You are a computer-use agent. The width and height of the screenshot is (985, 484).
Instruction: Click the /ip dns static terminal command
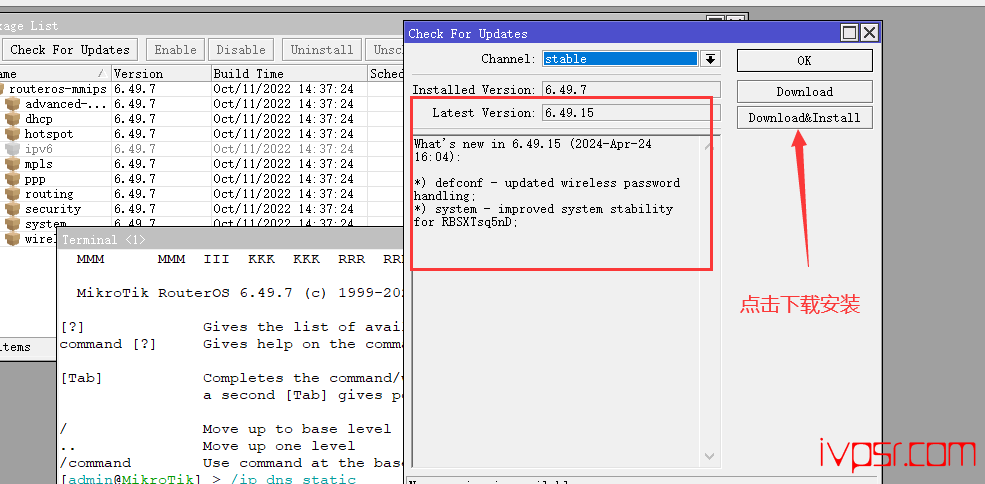[293, 480]
